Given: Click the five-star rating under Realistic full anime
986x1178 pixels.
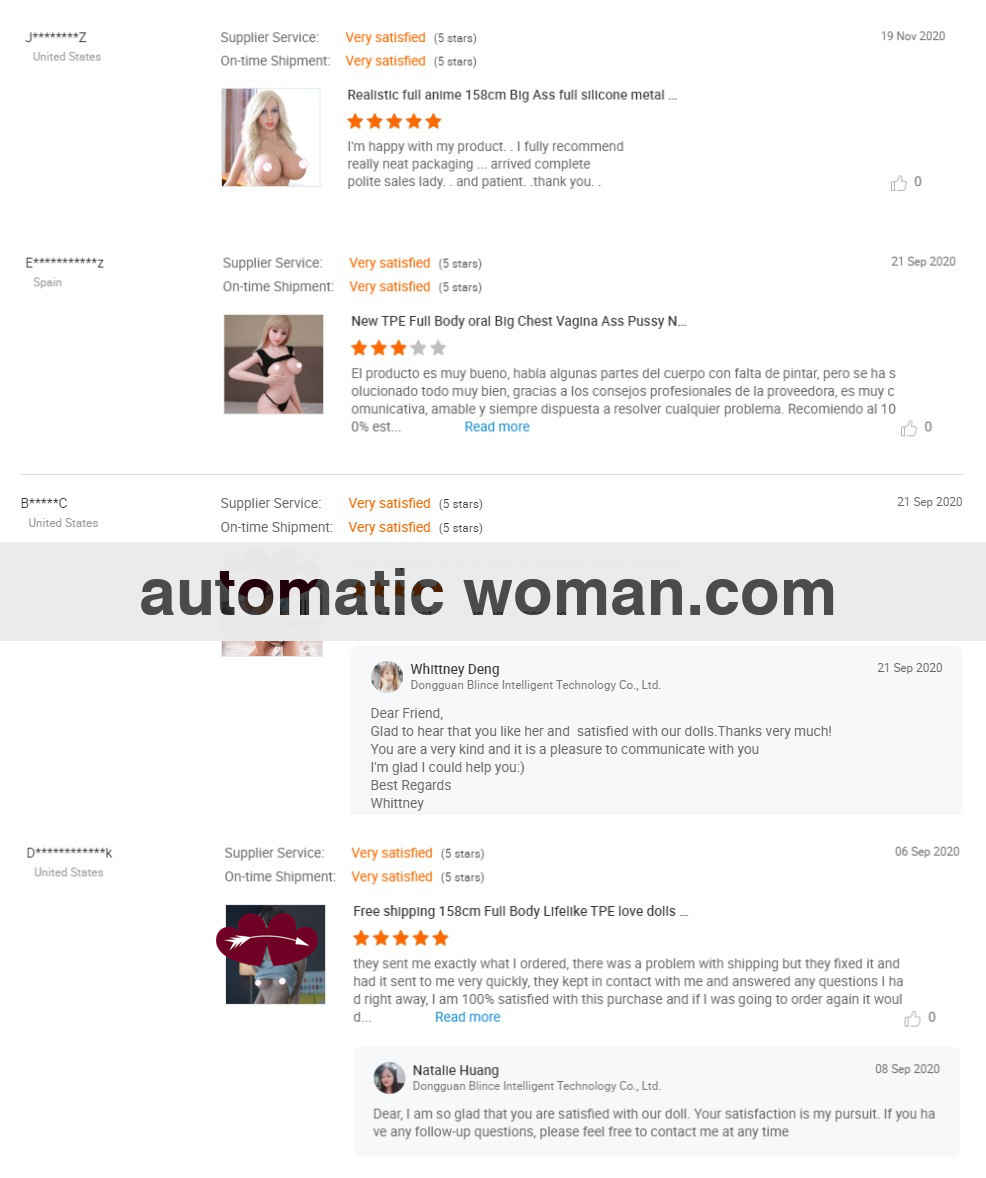Looking at the screenshot, I should coord(394,121).
